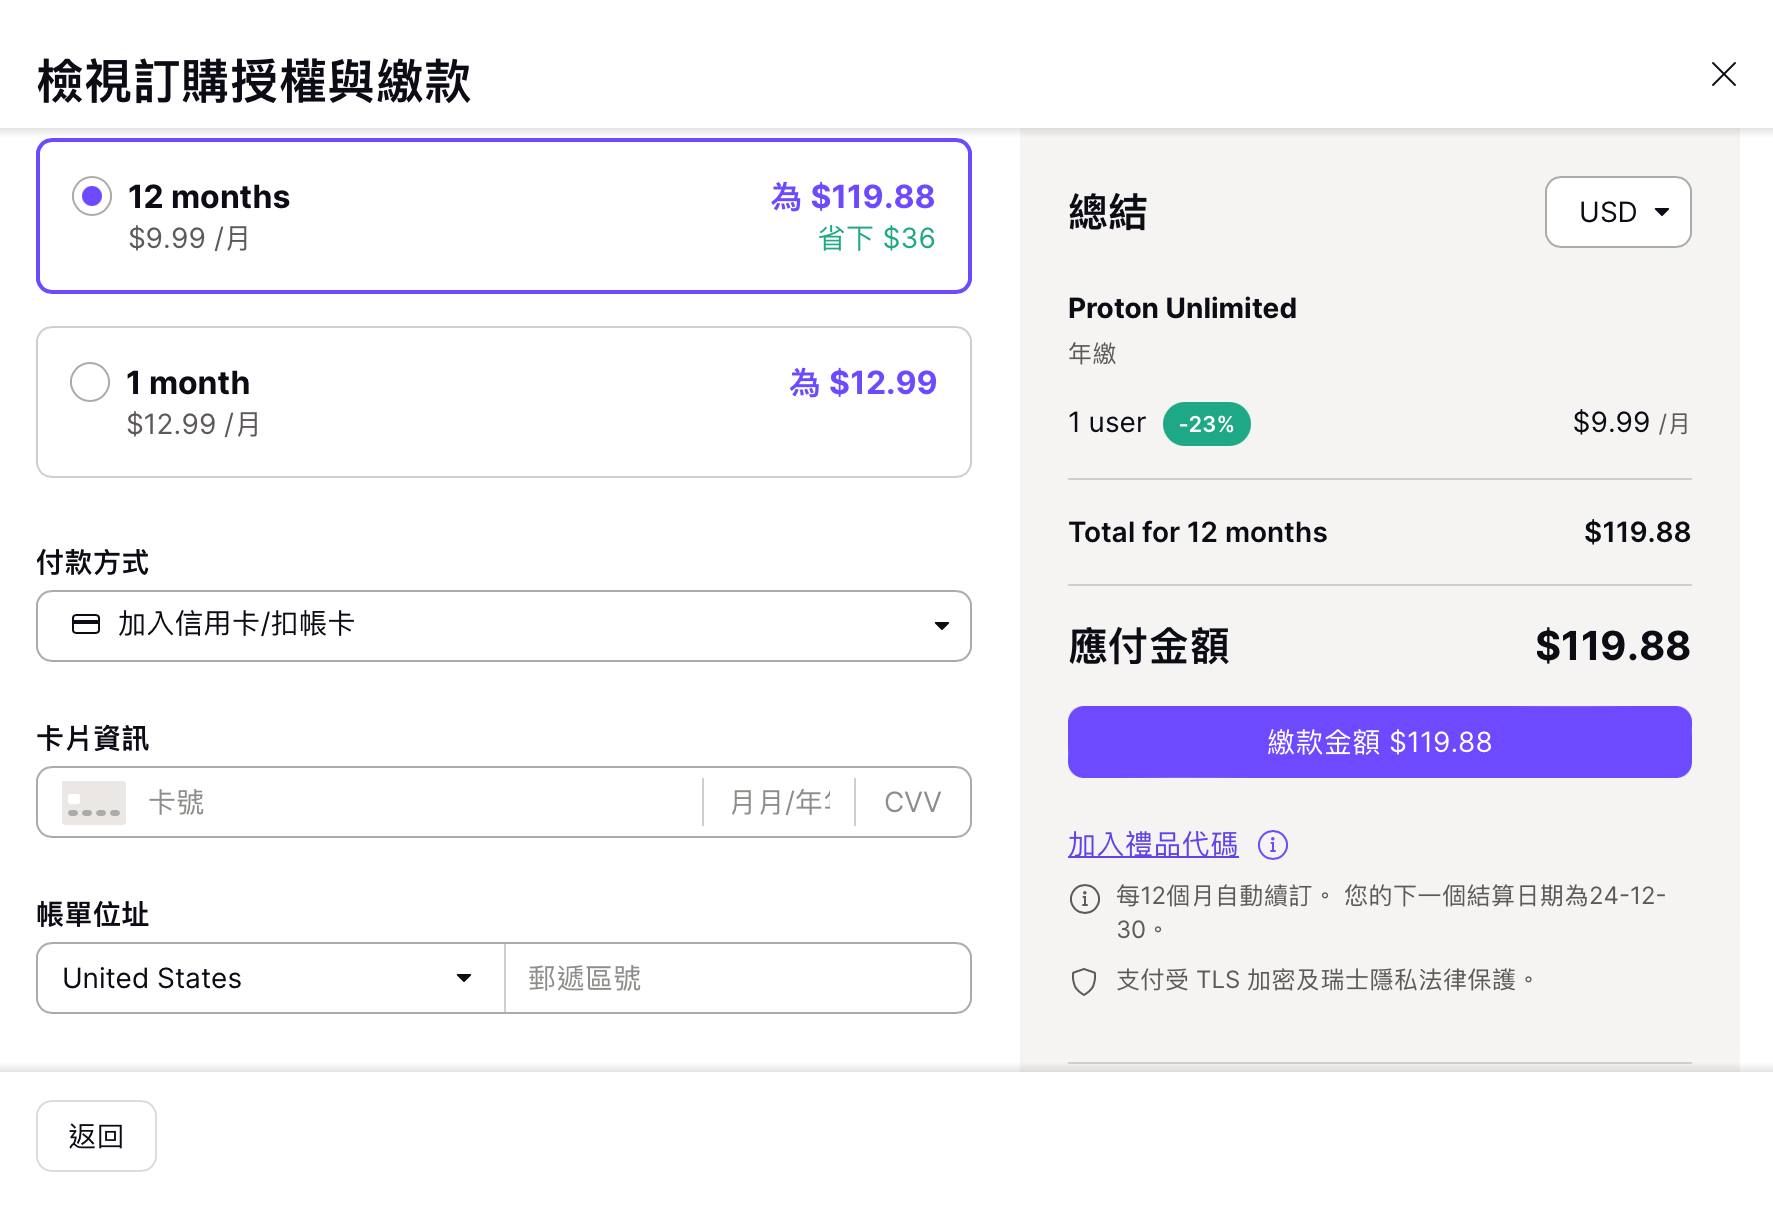Focus the CVV input field
The image size is (1773, 1210).
pos(913,802)
